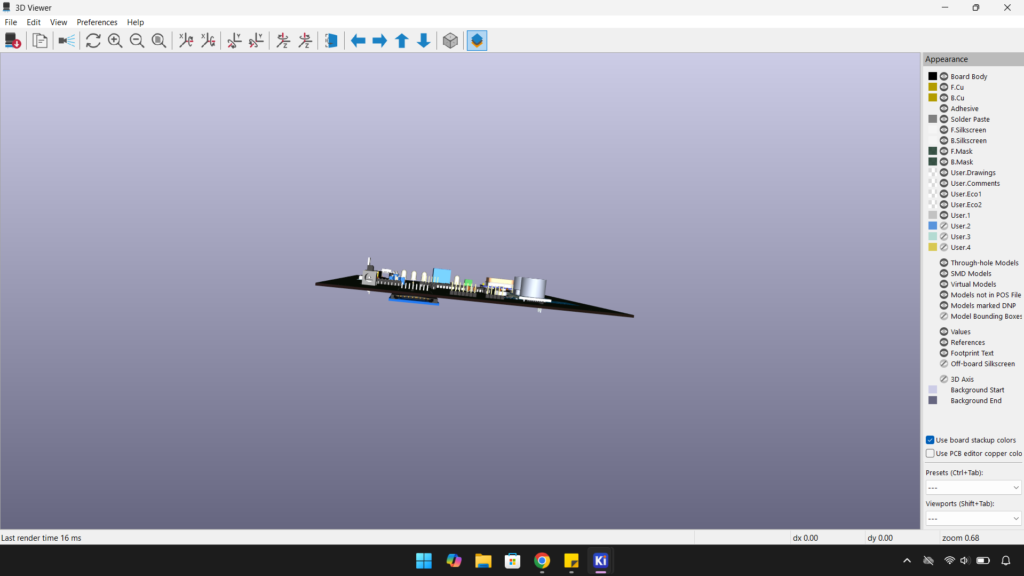Click the F.Cu color swatch
The image size is (1024, 576).
click(x=933, y=87)
